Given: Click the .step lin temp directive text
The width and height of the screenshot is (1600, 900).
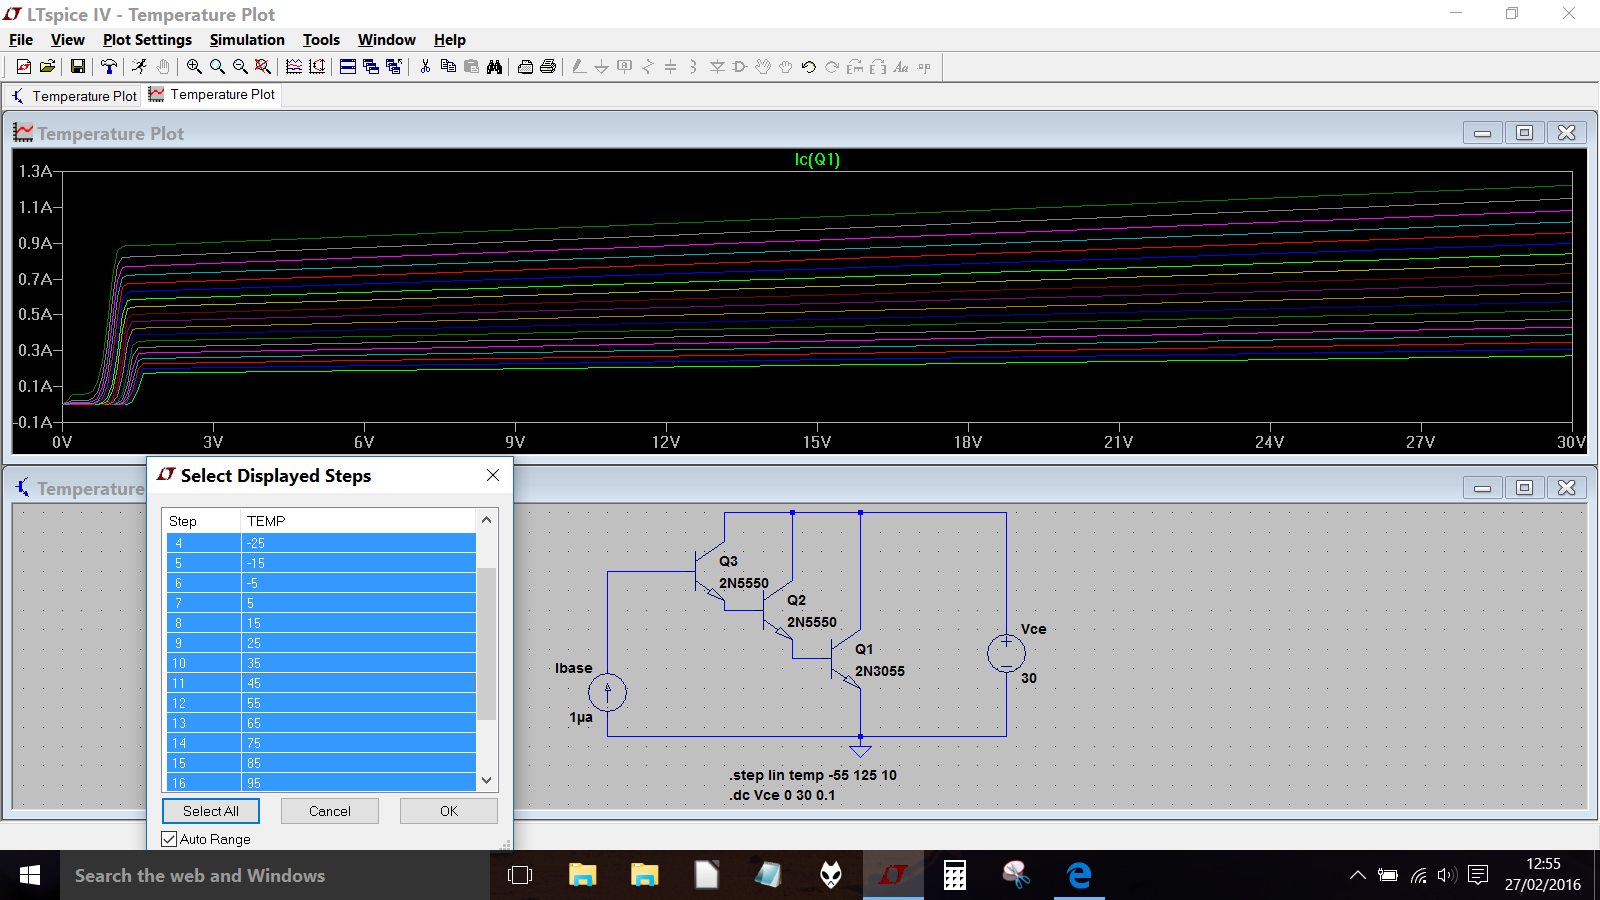Looking at the screenshot, I should [x=813, y=775].
